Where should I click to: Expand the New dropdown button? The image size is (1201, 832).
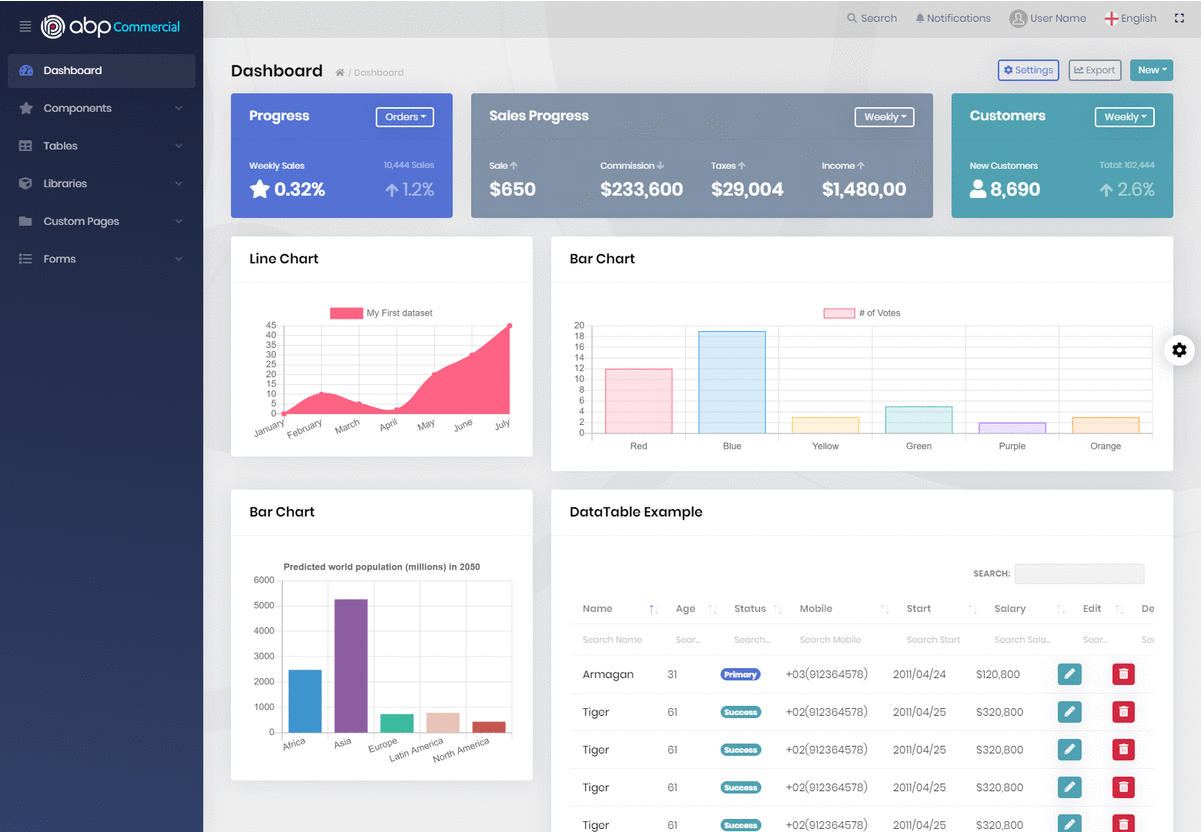[x=1151, y=70]
